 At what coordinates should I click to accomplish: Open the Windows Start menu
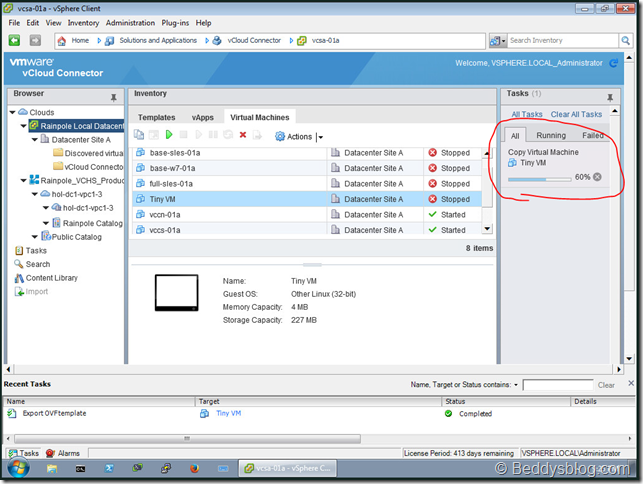click(18, 468)
